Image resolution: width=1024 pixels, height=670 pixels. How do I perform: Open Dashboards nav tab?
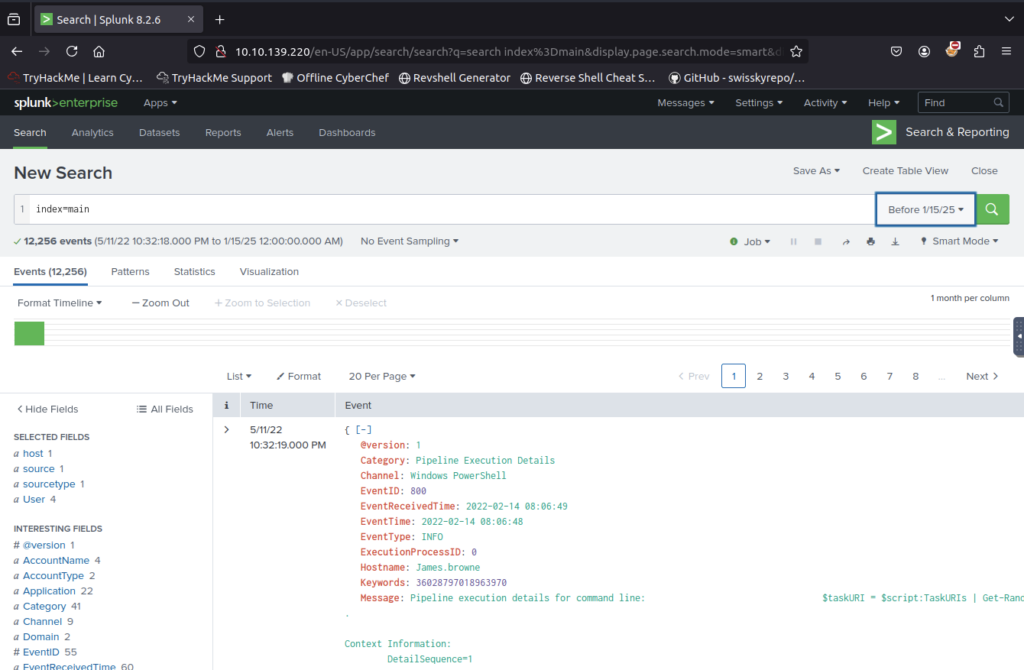[x=347, y=133]
